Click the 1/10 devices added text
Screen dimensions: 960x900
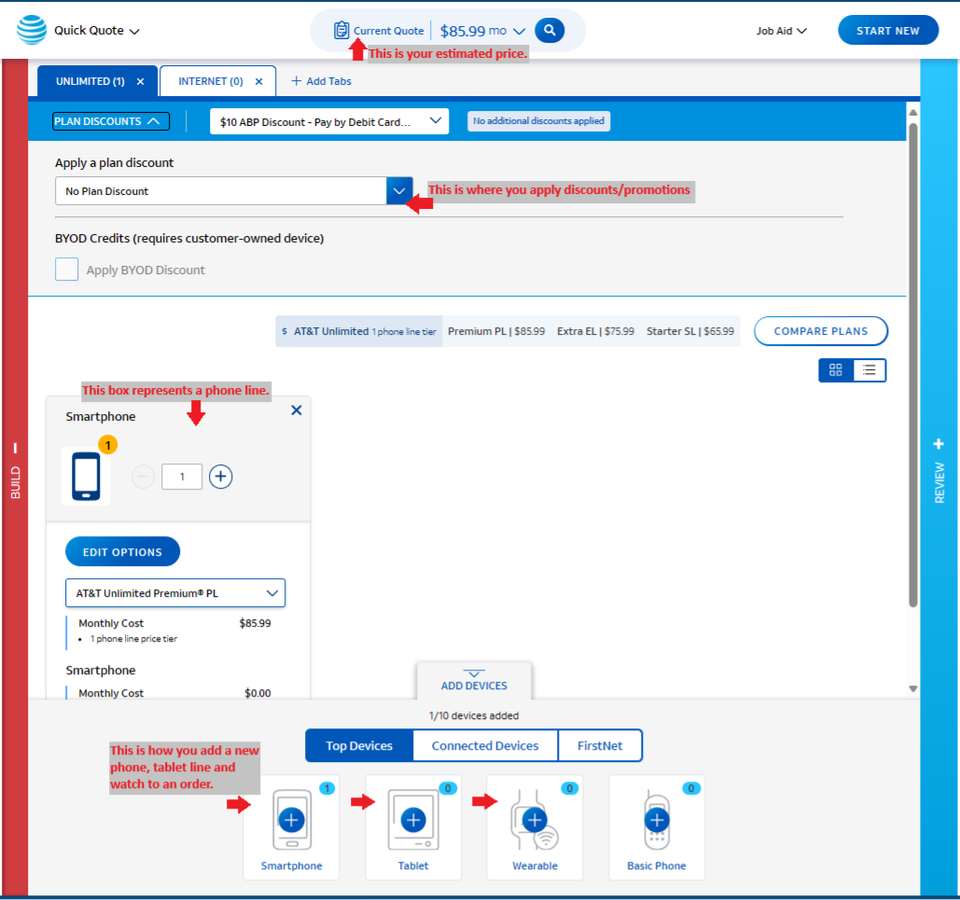click(x=474, y=715)
